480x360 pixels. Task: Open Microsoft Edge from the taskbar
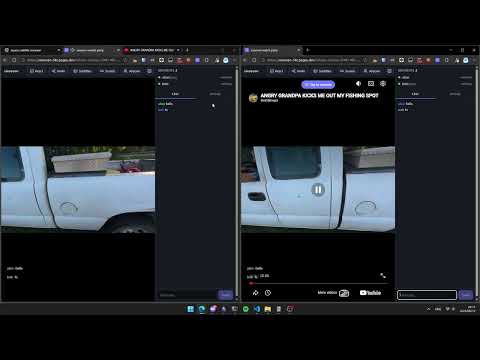click(202, 309)
